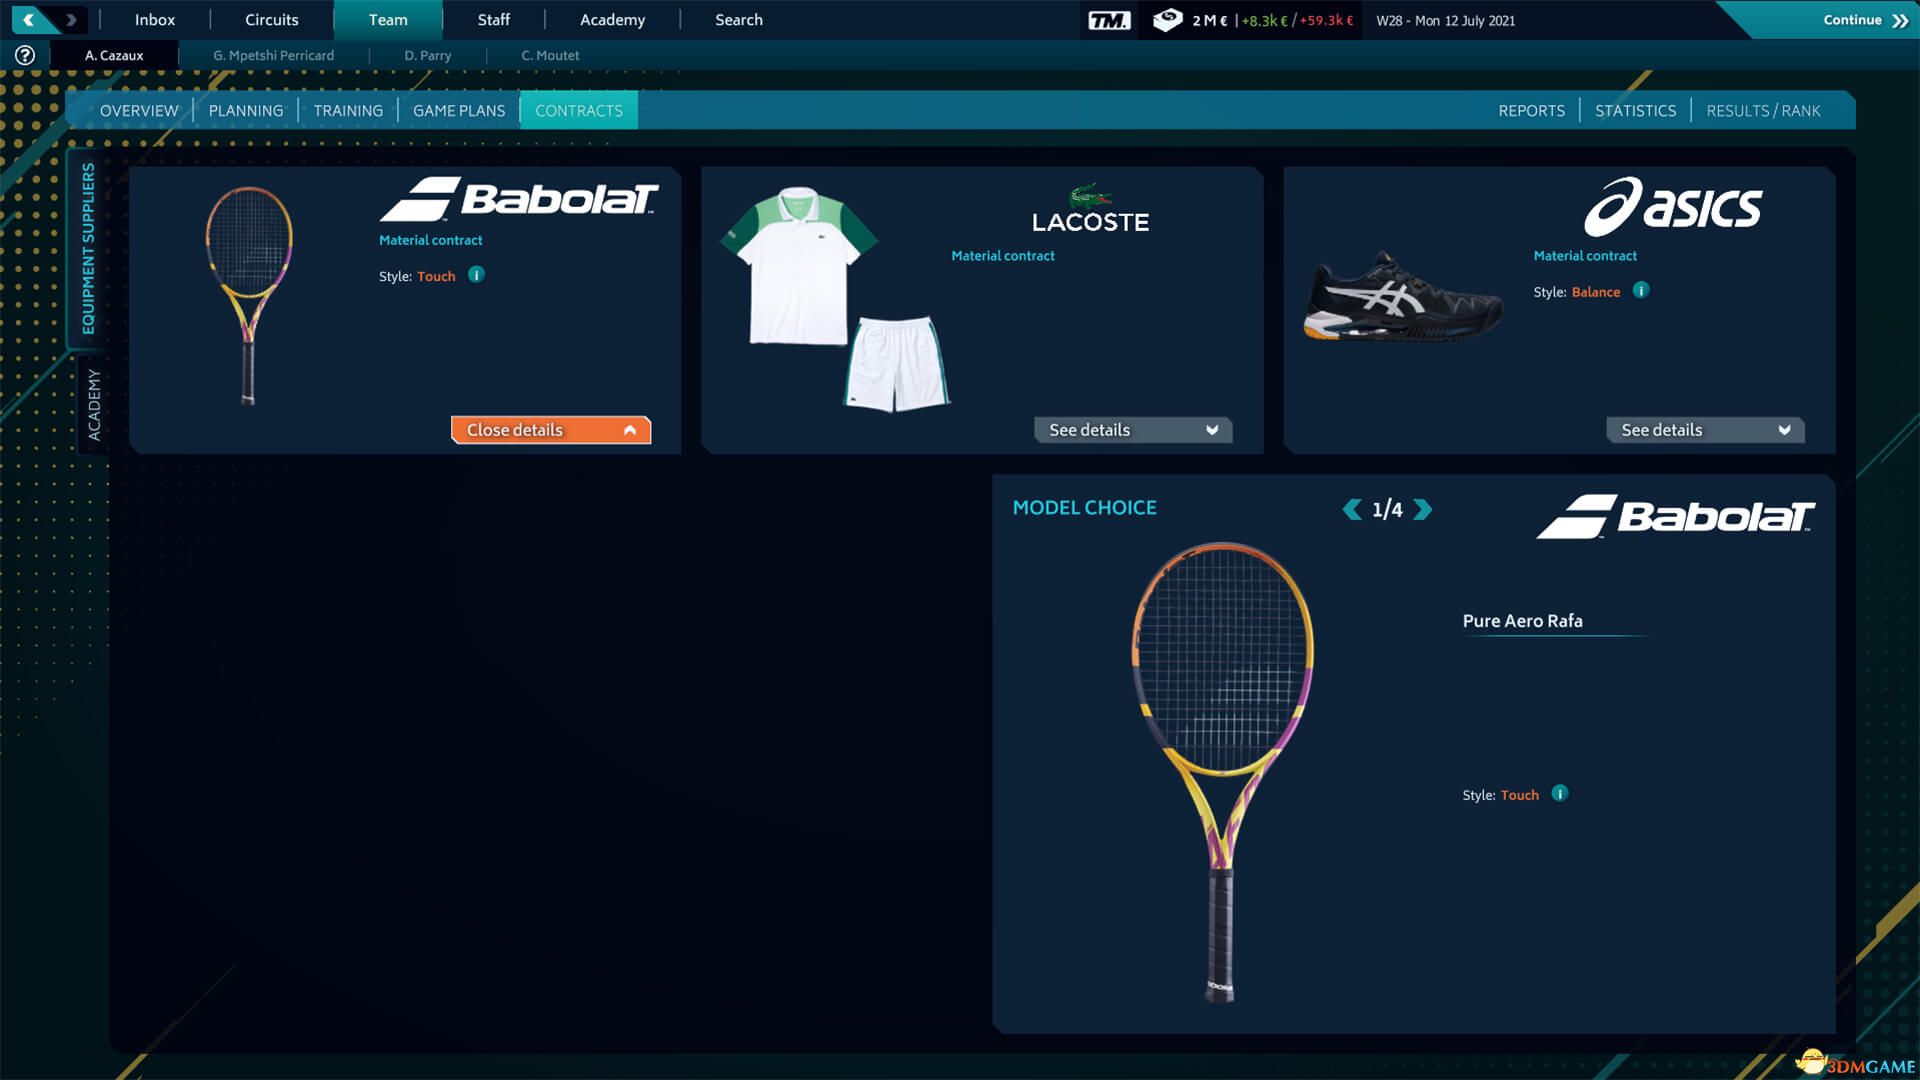Click the Continue button text
This screenshot has width=1920, height=1080.
tap(1852, 20)
